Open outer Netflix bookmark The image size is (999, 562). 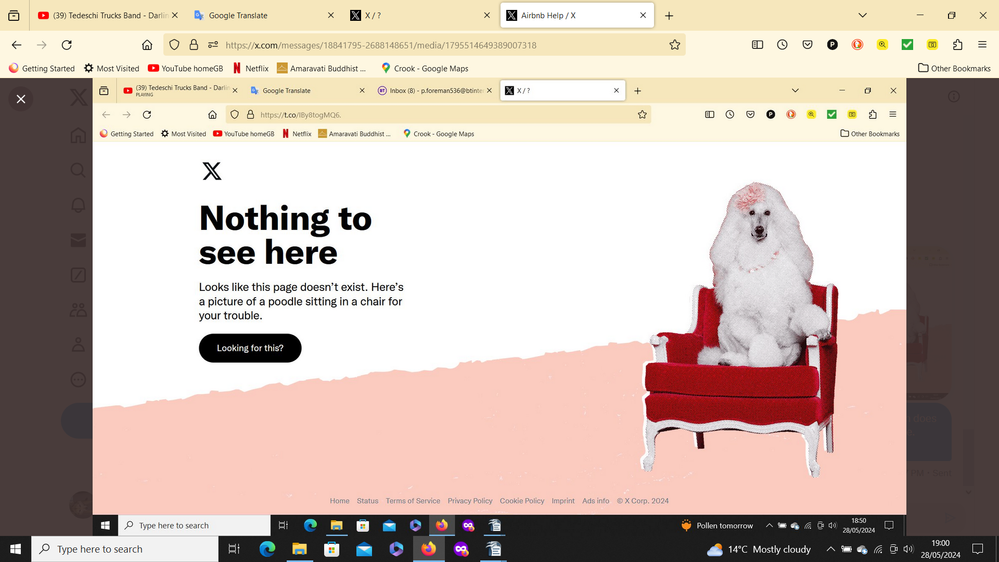250,68
